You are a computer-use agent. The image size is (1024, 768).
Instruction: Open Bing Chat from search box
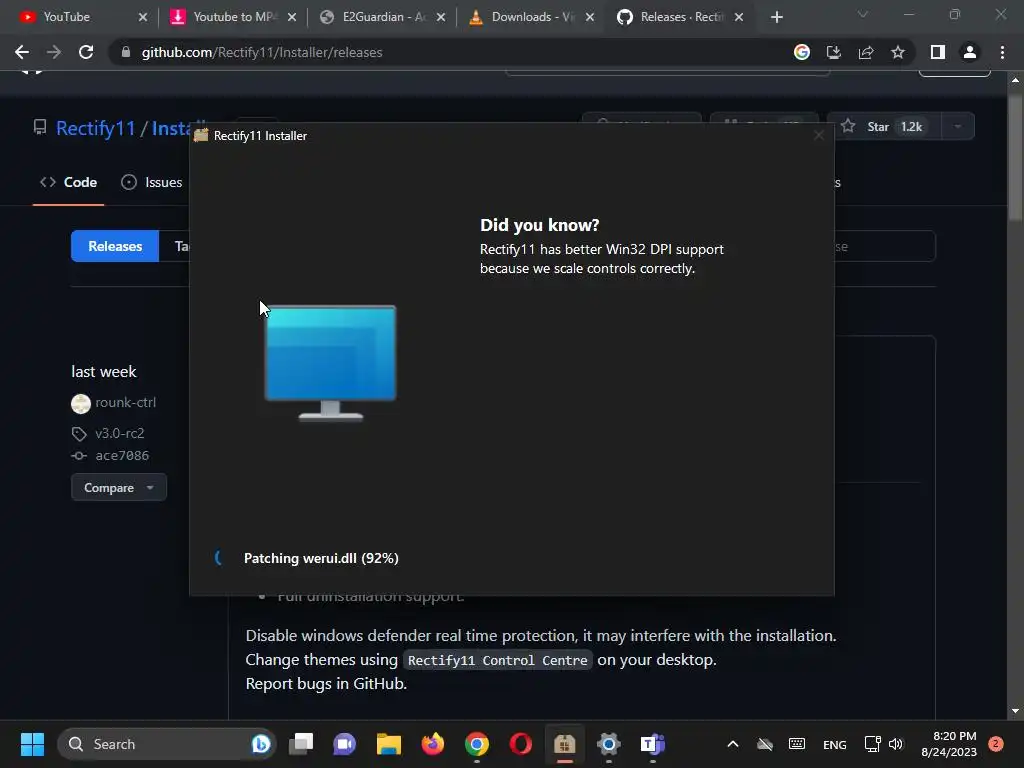(x=261, y=744)
